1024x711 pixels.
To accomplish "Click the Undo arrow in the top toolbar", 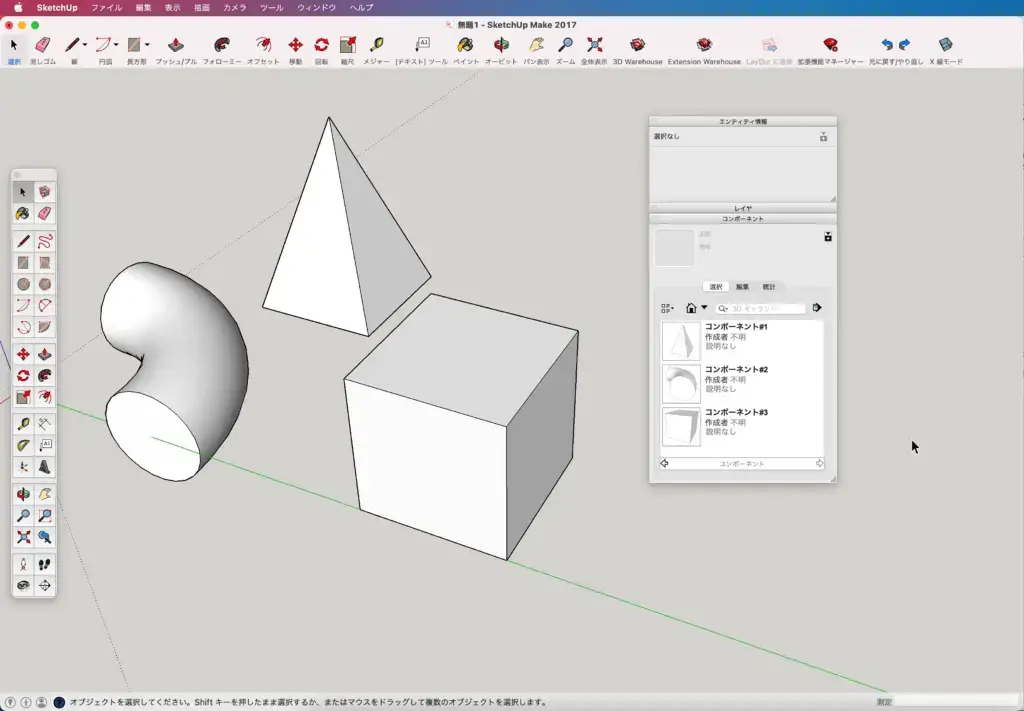I will tap(887, 45).
